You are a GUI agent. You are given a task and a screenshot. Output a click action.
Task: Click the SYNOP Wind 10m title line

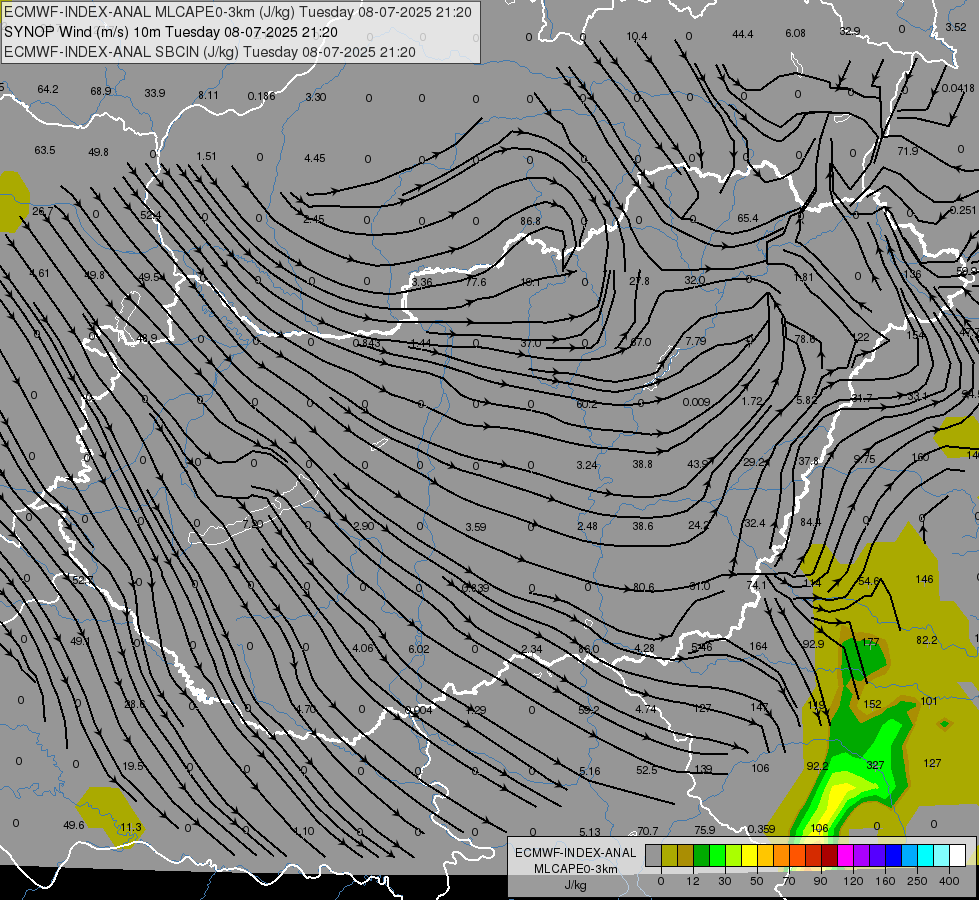[x=171, y=32]
